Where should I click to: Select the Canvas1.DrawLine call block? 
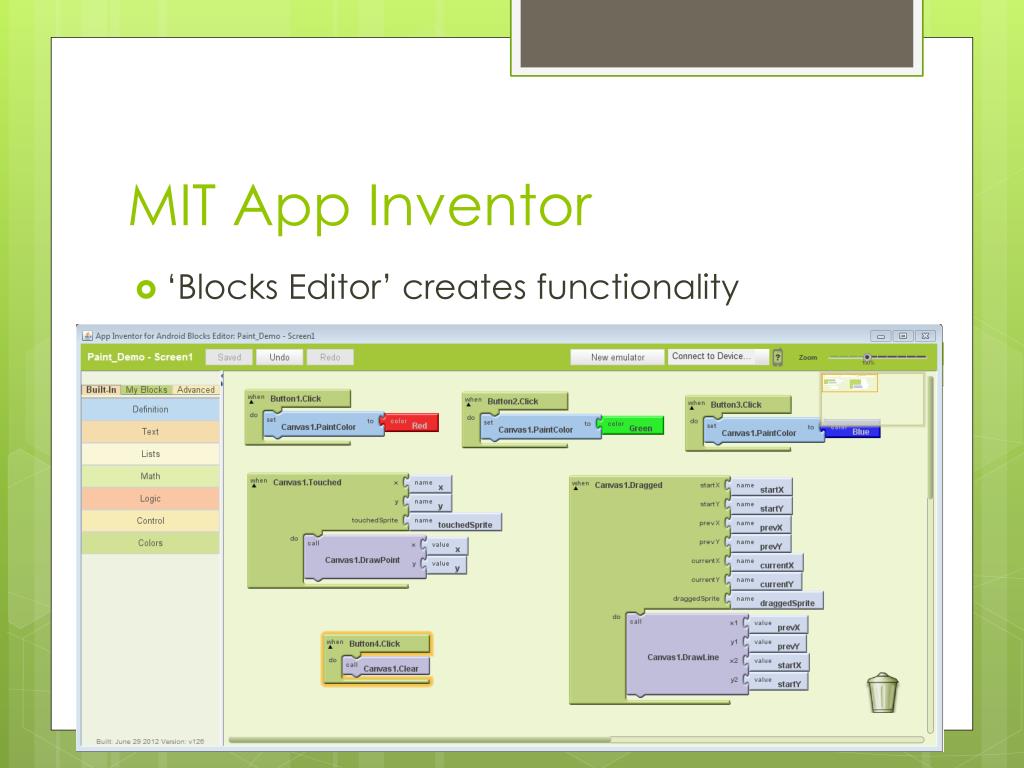coord(685,655)
